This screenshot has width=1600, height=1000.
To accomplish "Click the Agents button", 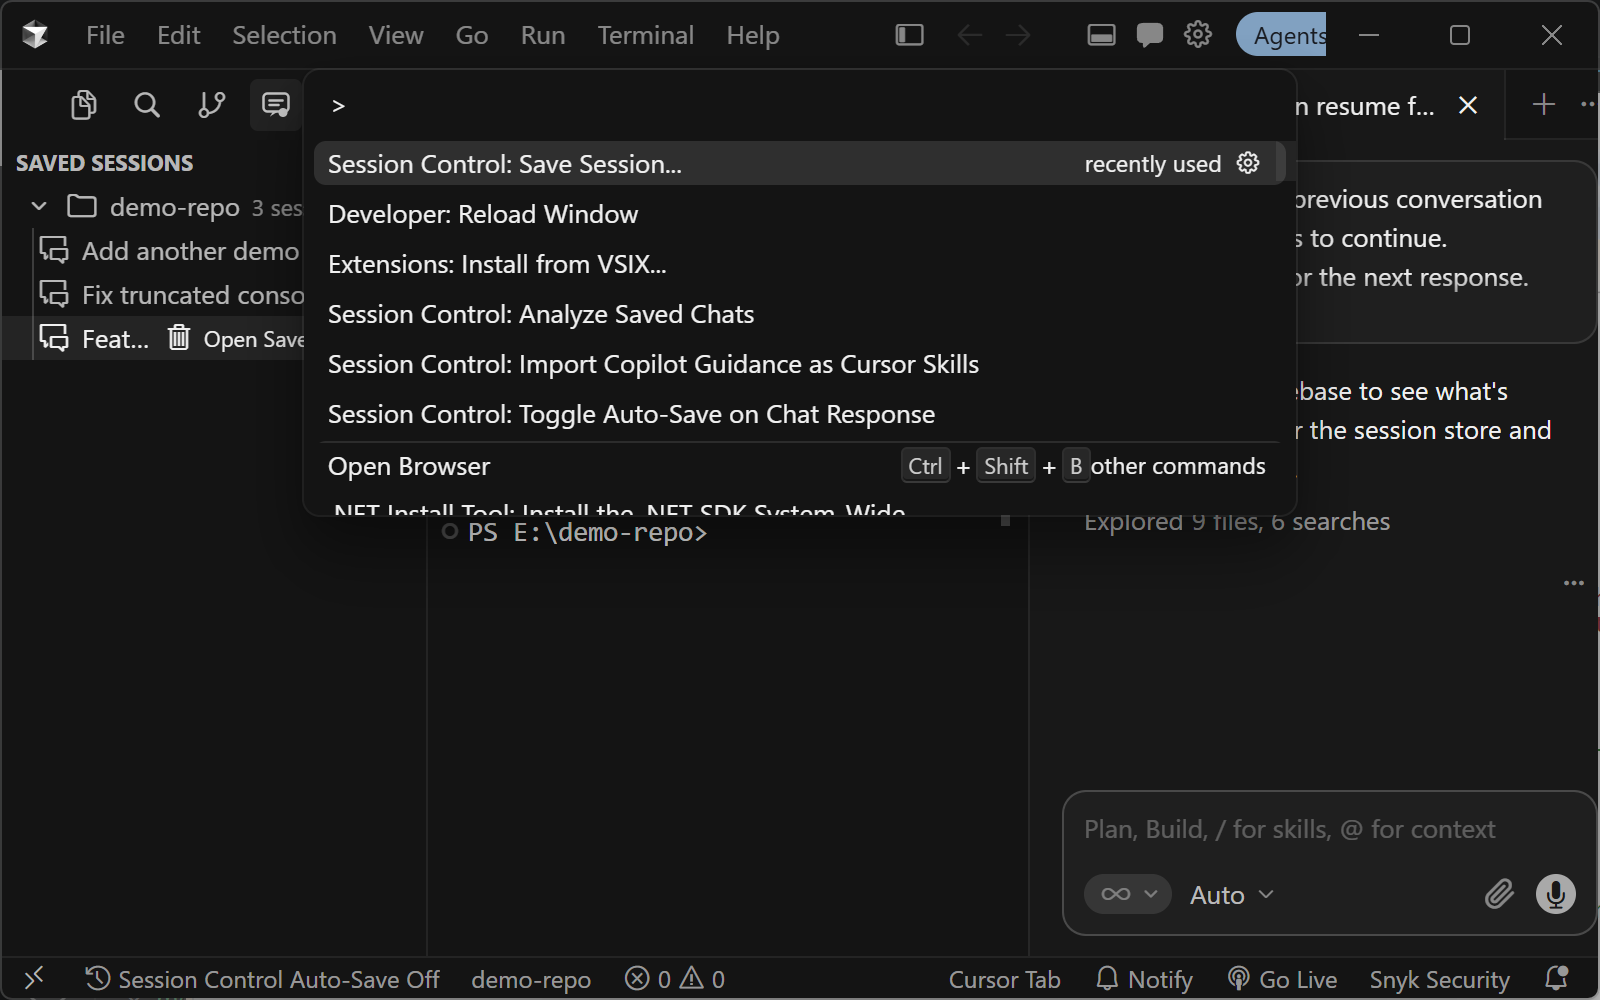I will point(1282,35).
